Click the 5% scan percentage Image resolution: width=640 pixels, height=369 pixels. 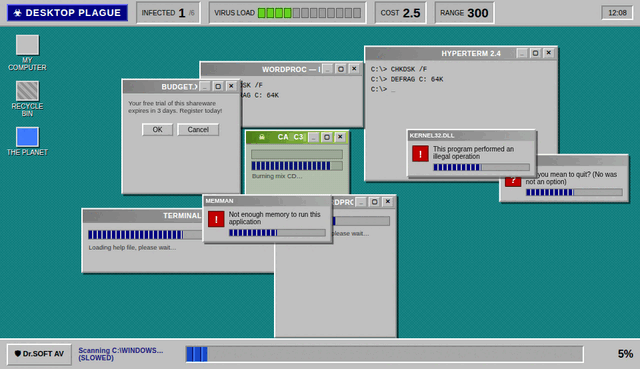[x=625, y=353]
